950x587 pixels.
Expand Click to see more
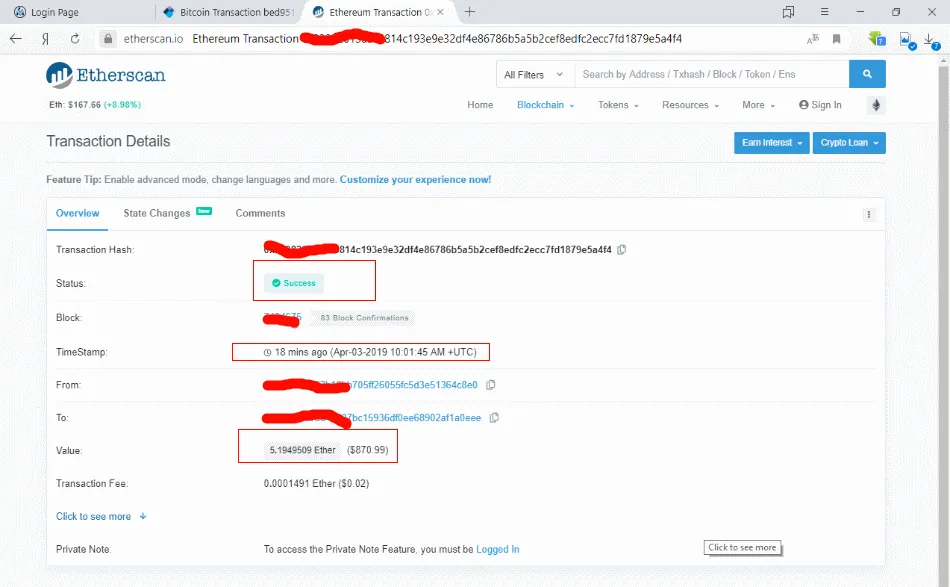point(101,516)
